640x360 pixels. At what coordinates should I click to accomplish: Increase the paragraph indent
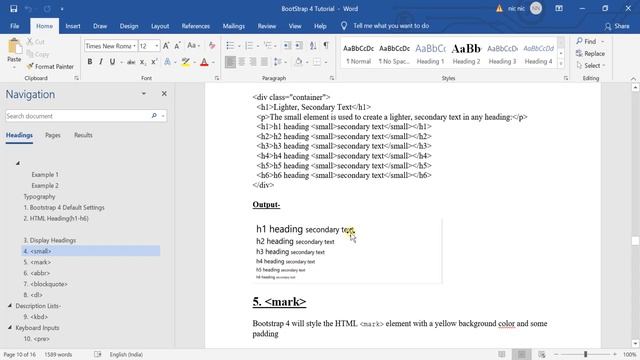click(299, 46)
